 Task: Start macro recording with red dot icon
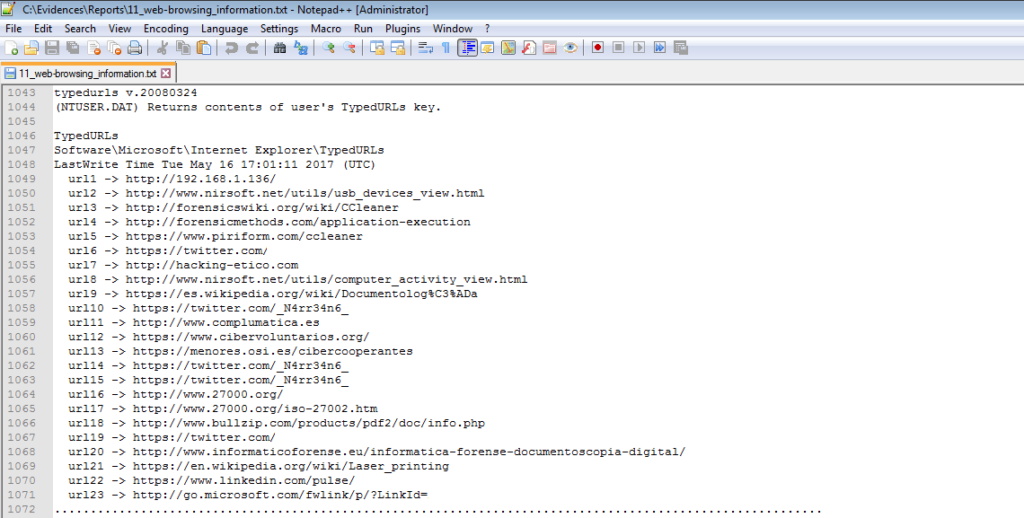[x=597, y=47]
